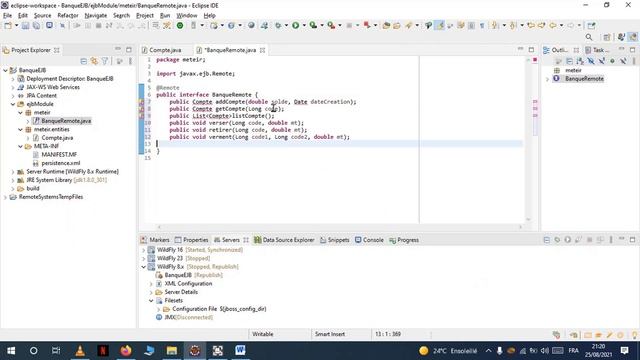Toggle Hide Fields in the Outline toolbar

point(591,61)
